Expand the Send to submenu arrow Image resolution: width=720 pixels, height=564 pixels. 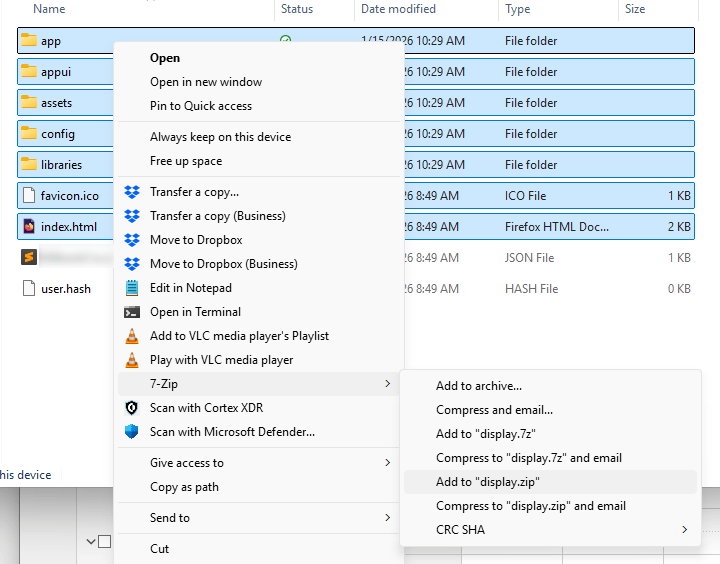pyautogui.click(x=387, y=518)
